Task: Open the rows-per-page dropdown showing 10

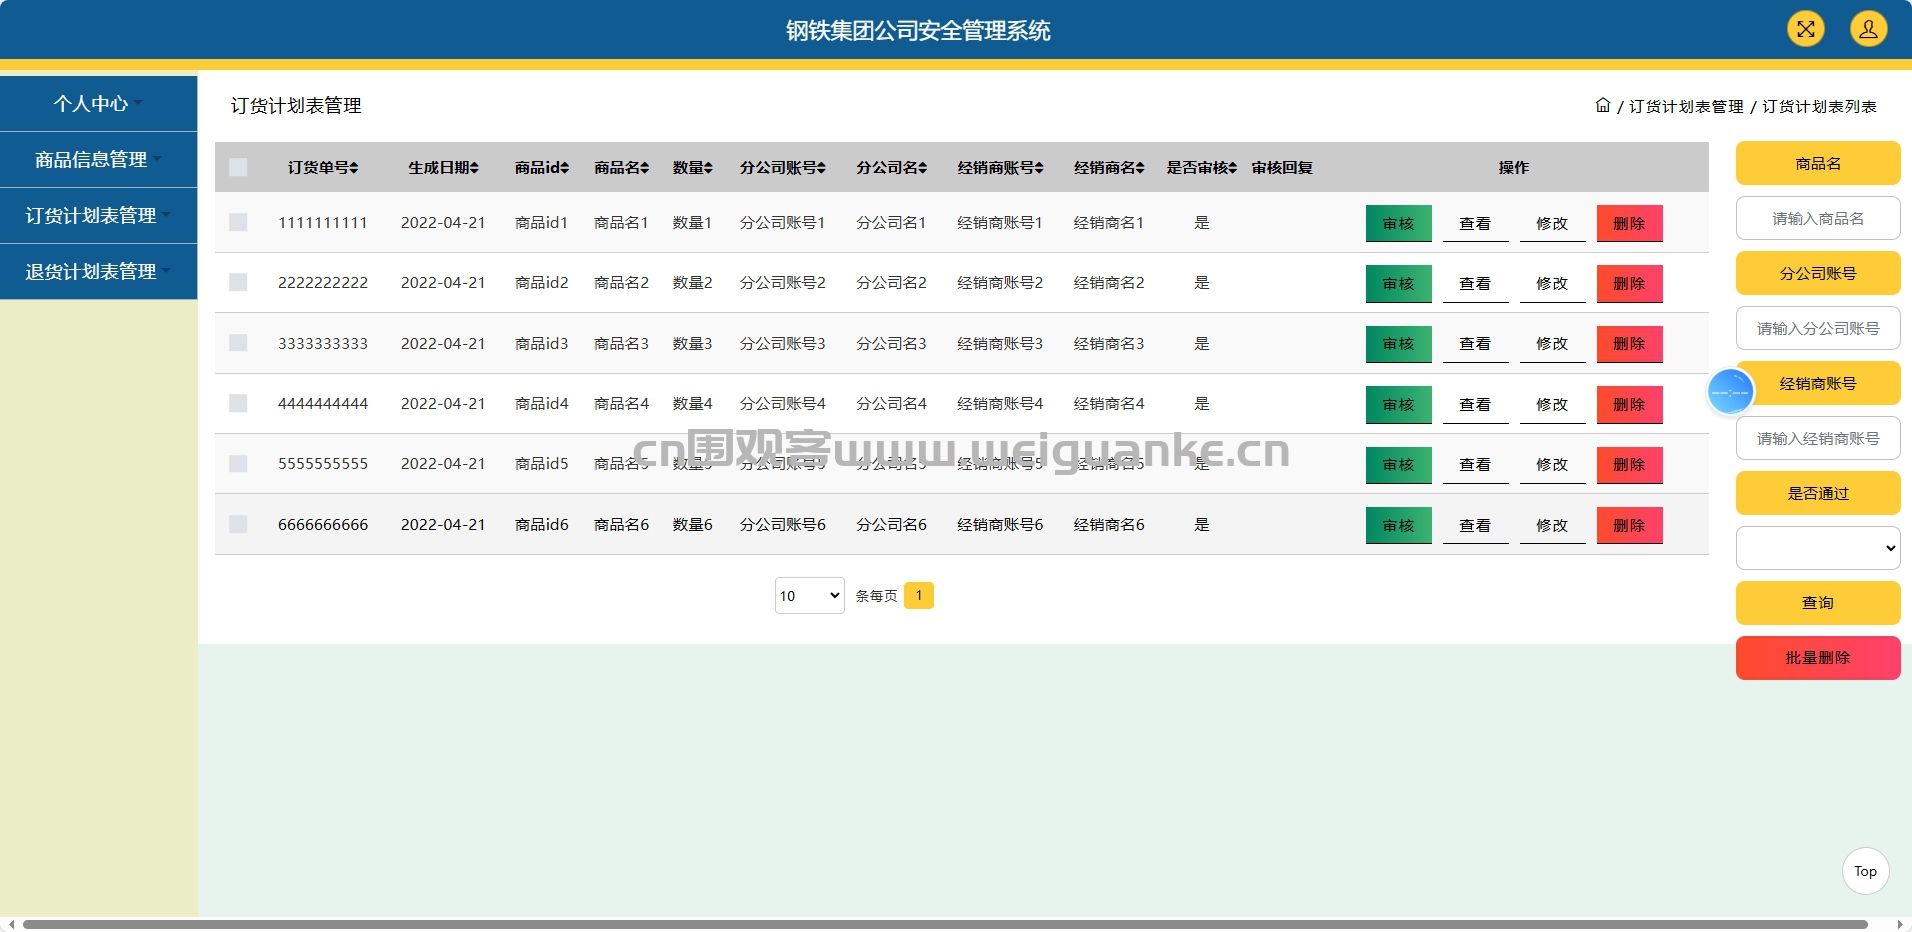Action: 810,596
